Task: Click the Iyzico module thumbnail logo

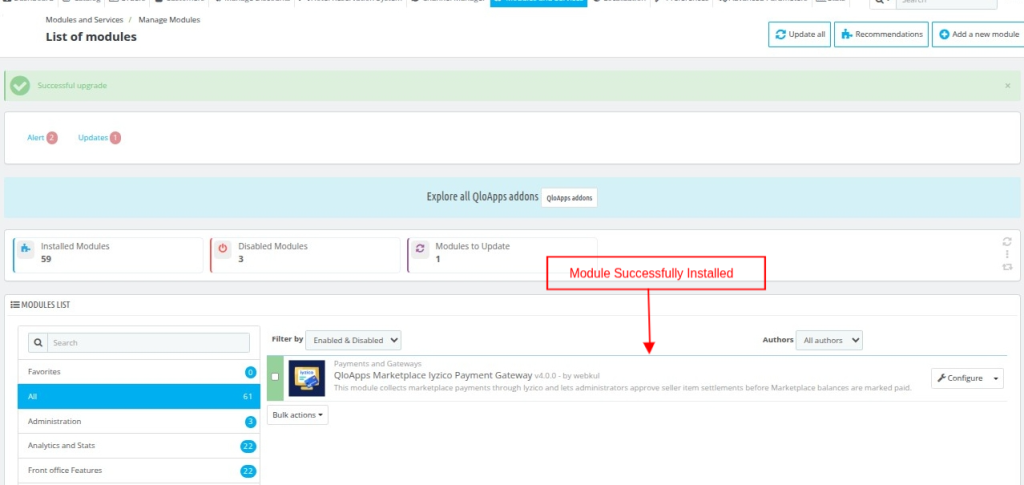Action: point(307,379)
